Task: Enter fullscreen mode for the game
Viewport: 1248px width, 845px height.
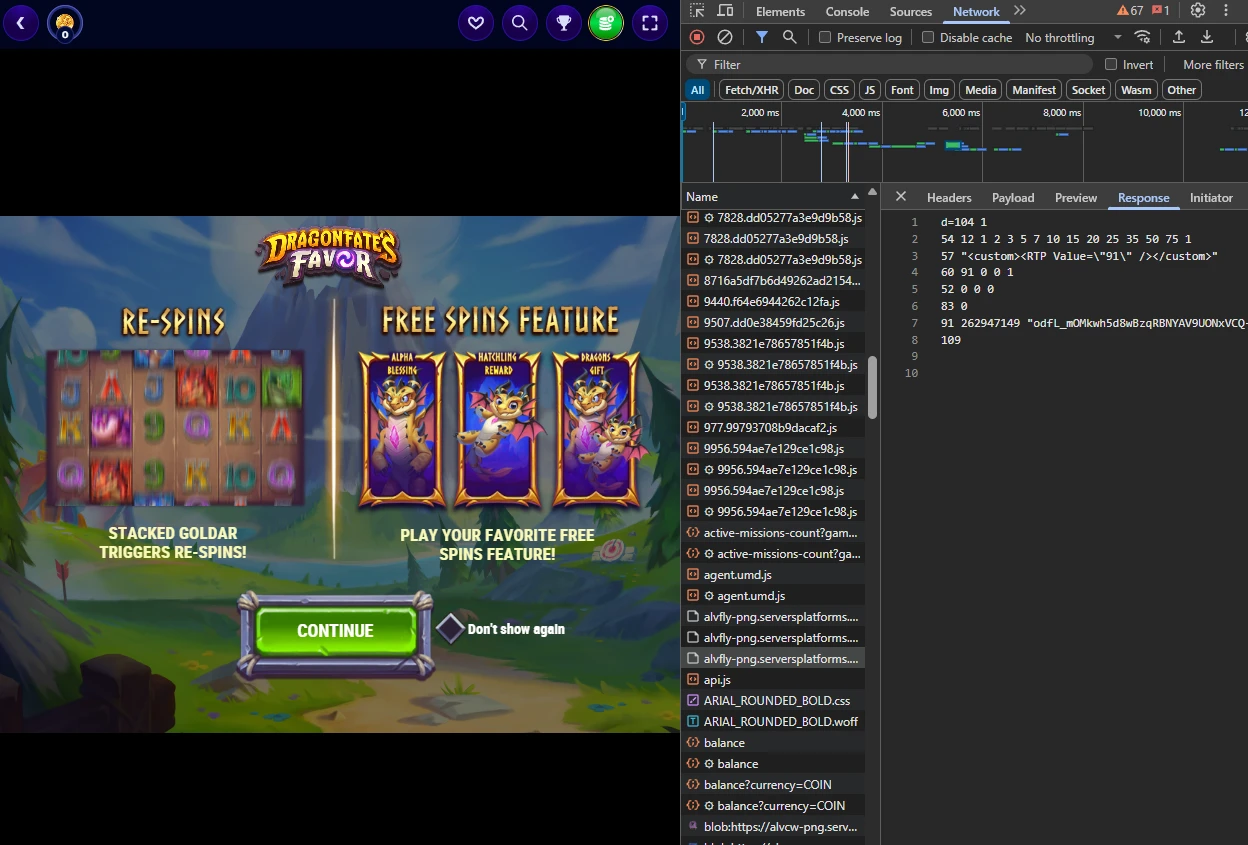Action: click(650, 22)
